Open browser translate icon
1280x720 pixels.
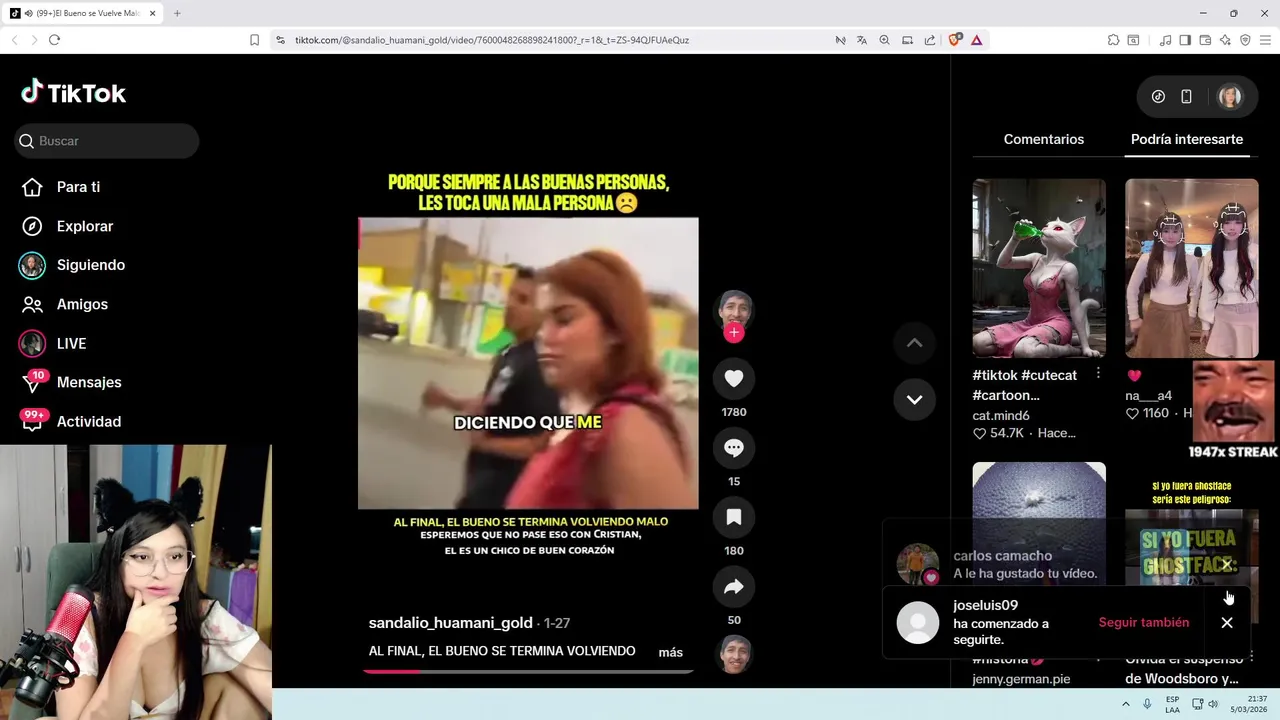[x=862, y=40]
